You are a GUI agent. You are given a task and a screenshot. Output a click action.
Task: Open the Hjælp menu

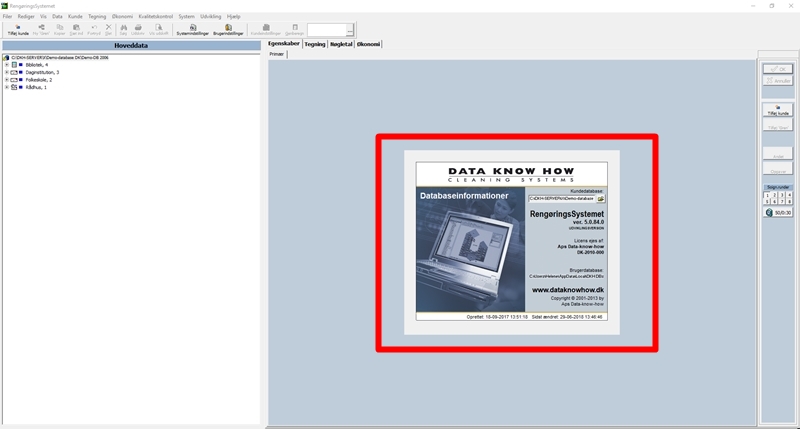(233, 16)
